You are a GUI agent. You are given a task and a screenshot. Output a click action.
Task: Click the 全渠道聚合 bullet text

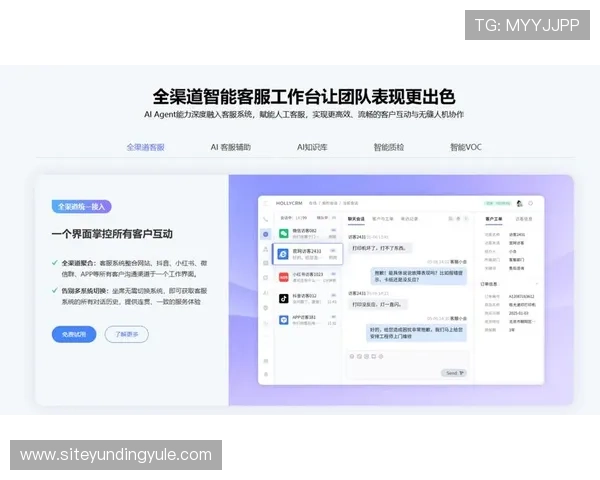134,269
